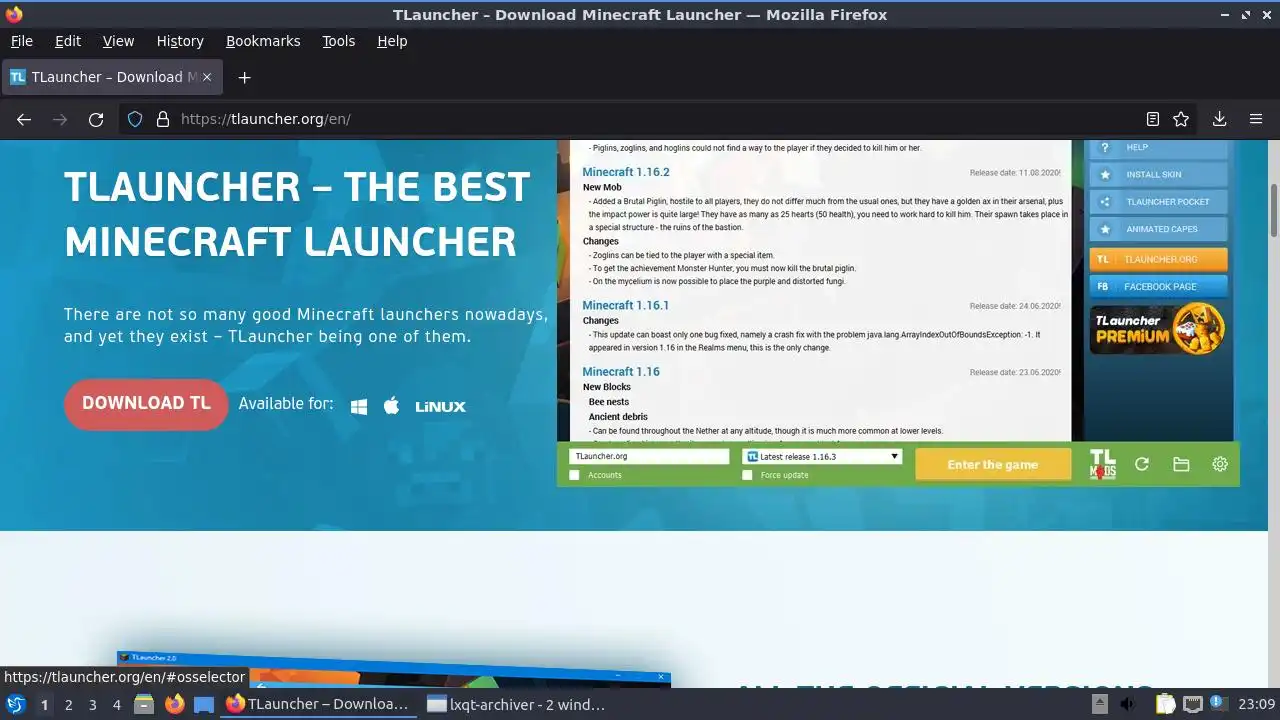Select the TLauncher browser tab

(x=112, y=77)
